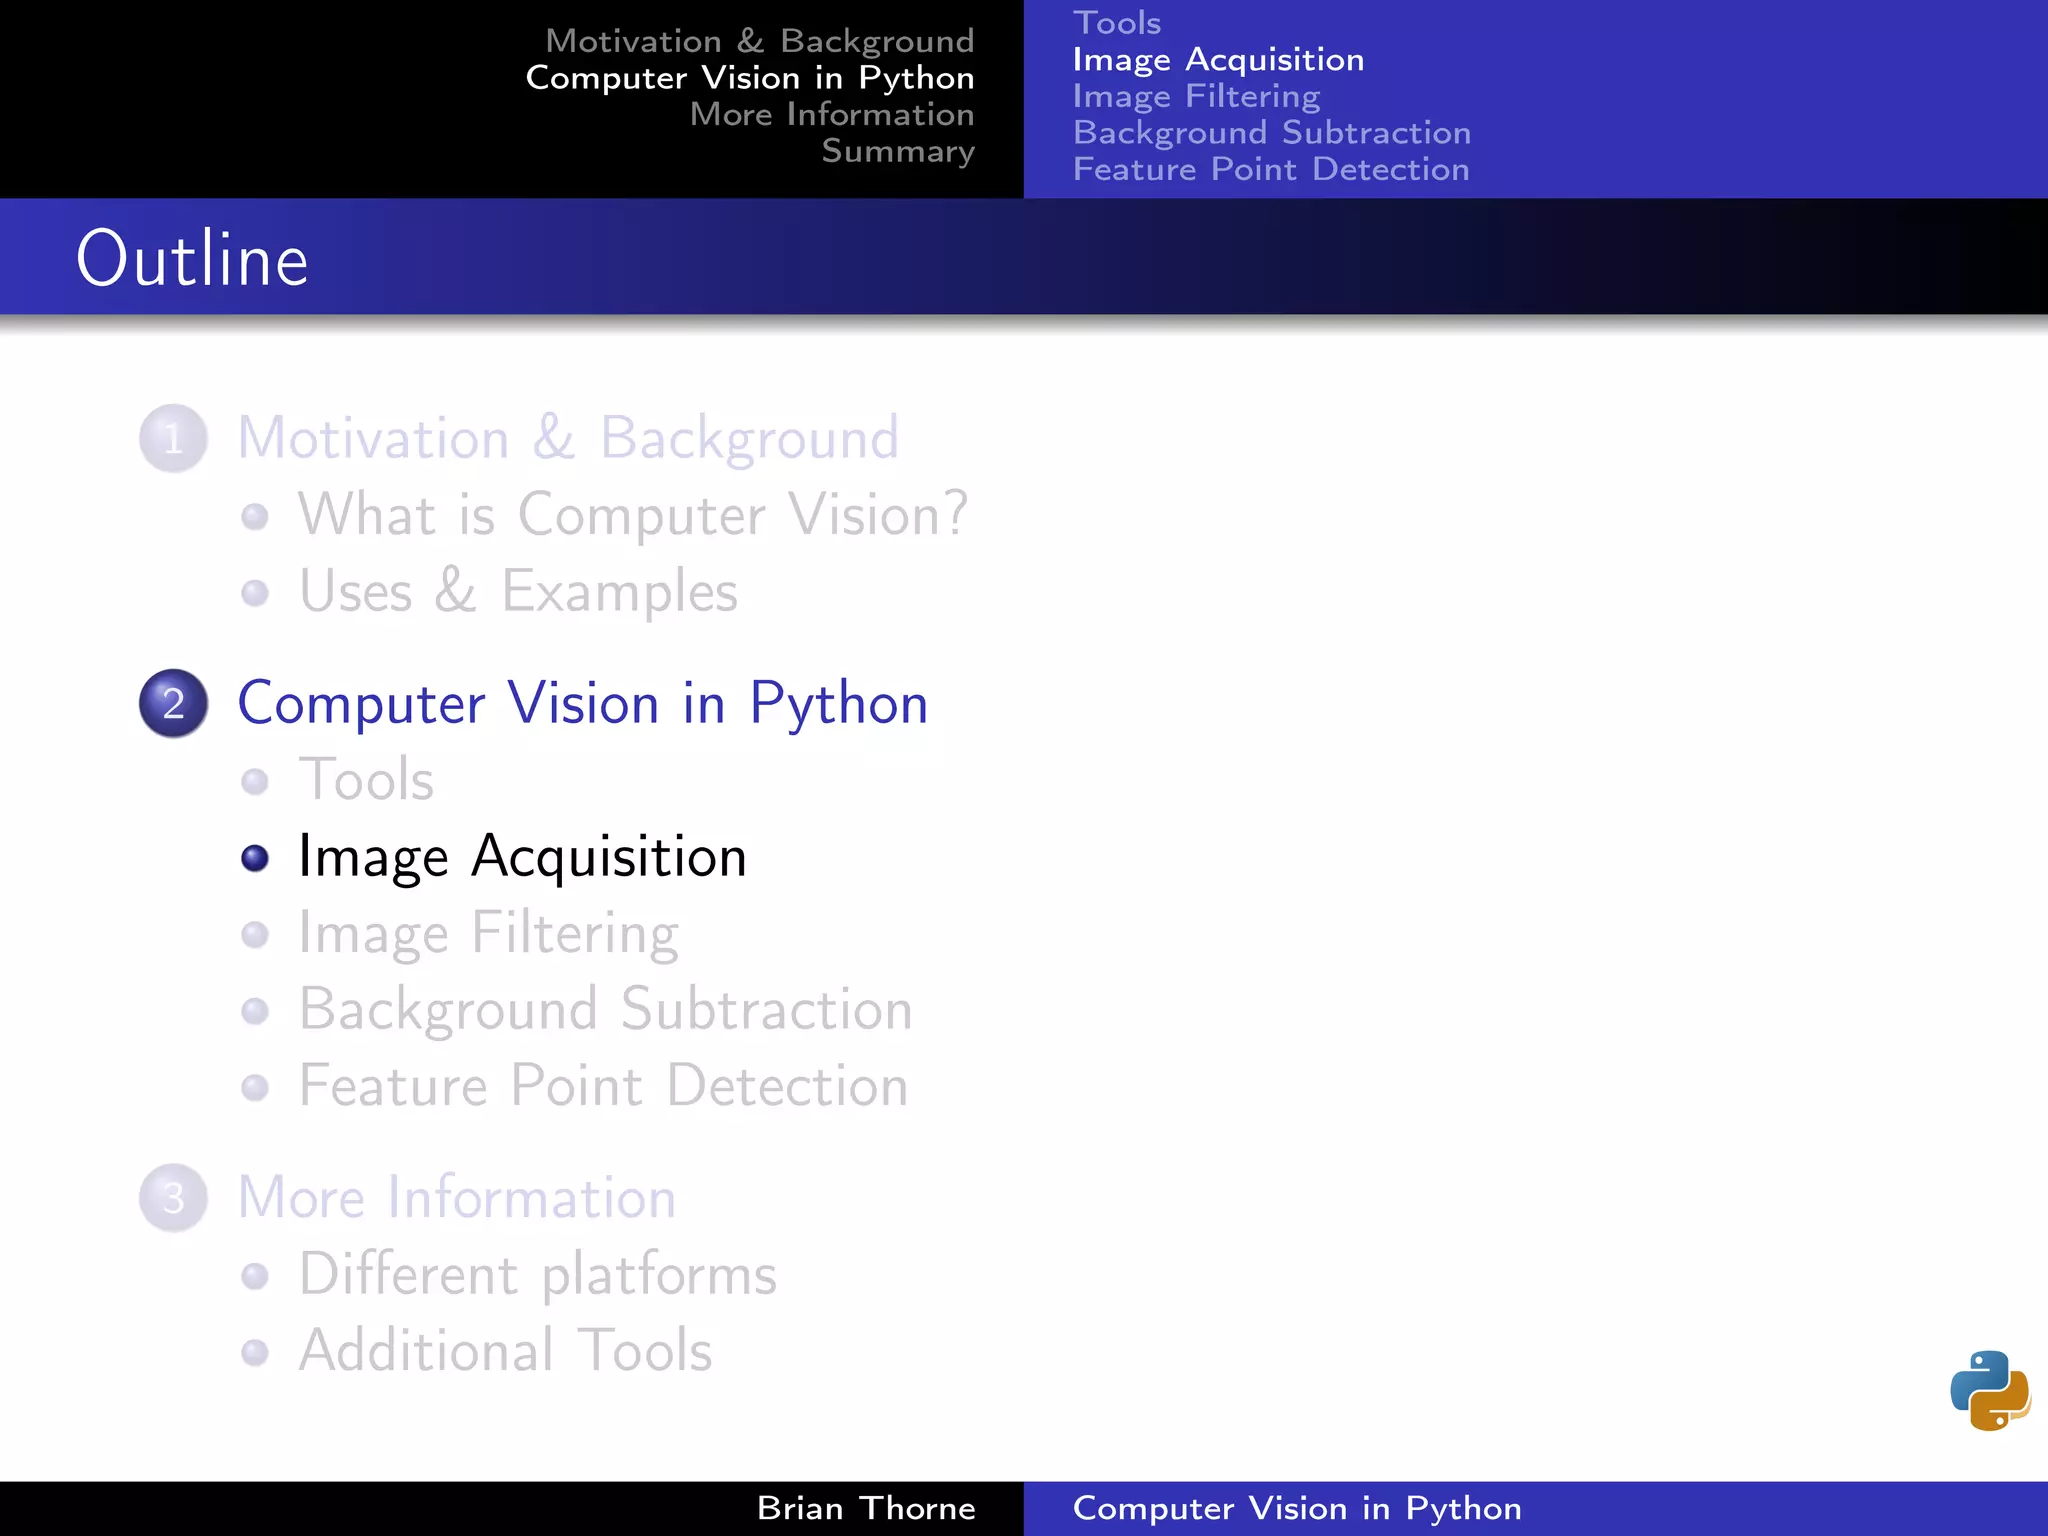2048x1536 pixels.
Task: Open outline item 'Different platforms'
Action: pos(537,1274)
